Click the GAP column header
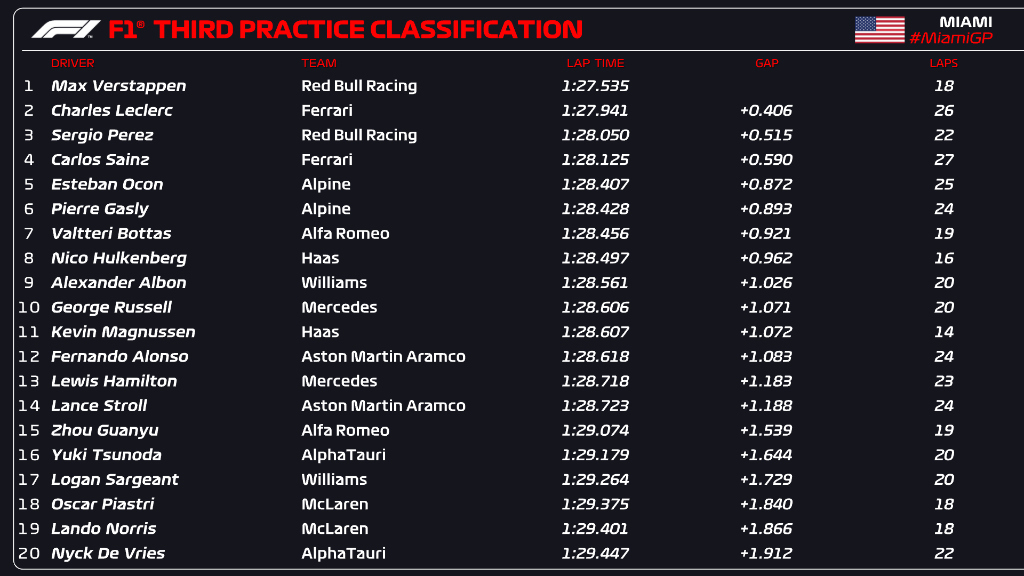1024x576 pixels. point(766,63)
